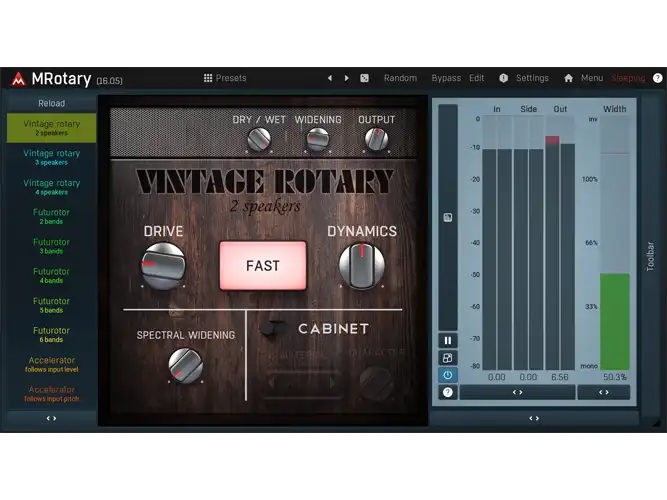
Task: Expand the level meters arrows button
Action: (517, 392)
